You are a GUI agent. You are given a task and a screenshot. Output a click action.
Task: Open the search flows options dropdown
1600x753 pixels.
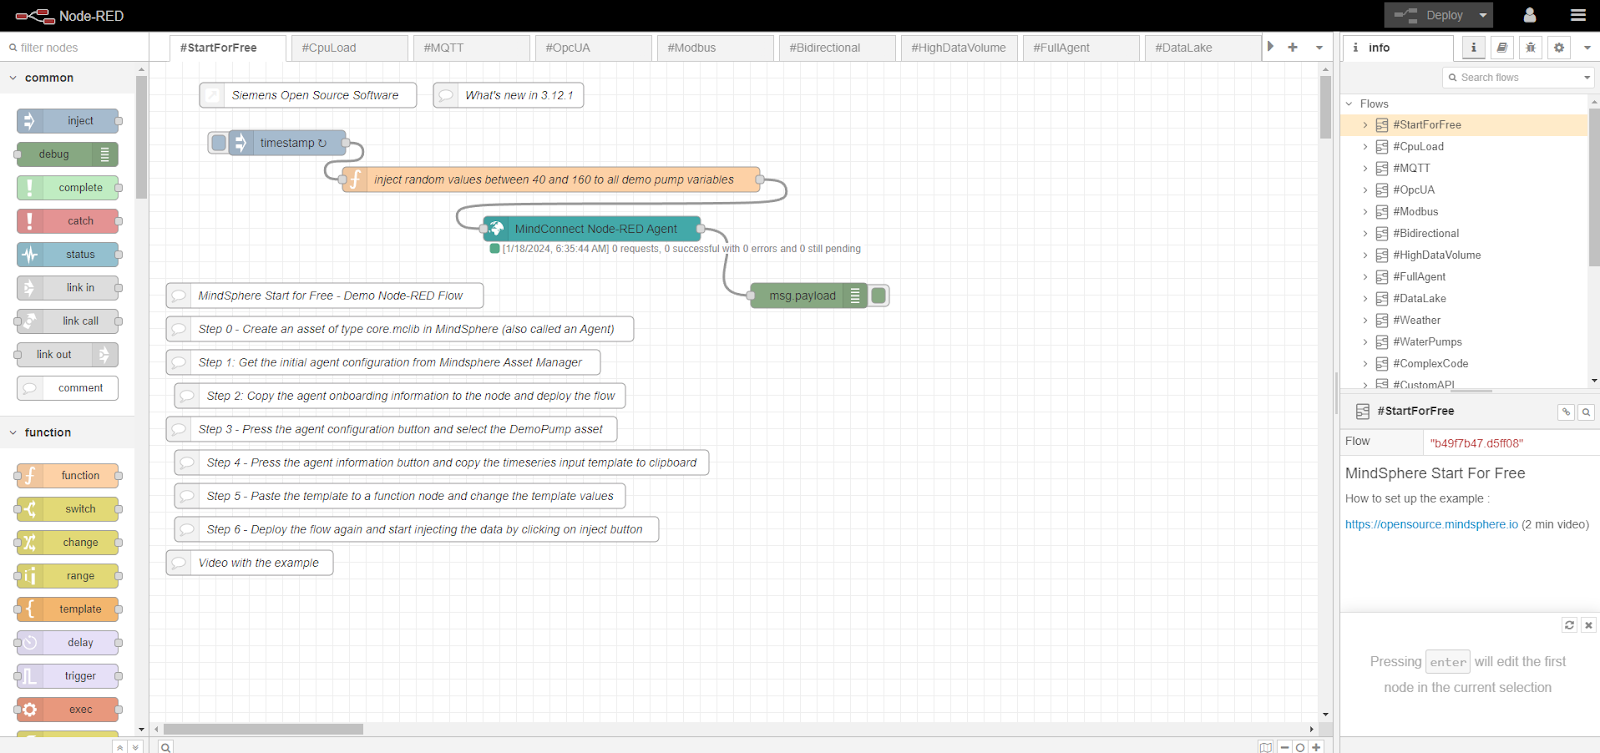coord(1587,77)
